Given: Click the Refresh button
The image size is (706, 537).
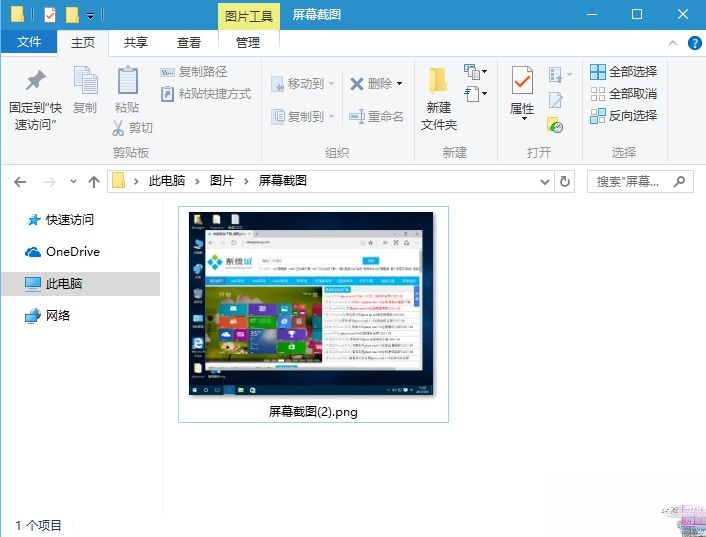Looking at the screenshot, I should (x=565, y=182).
